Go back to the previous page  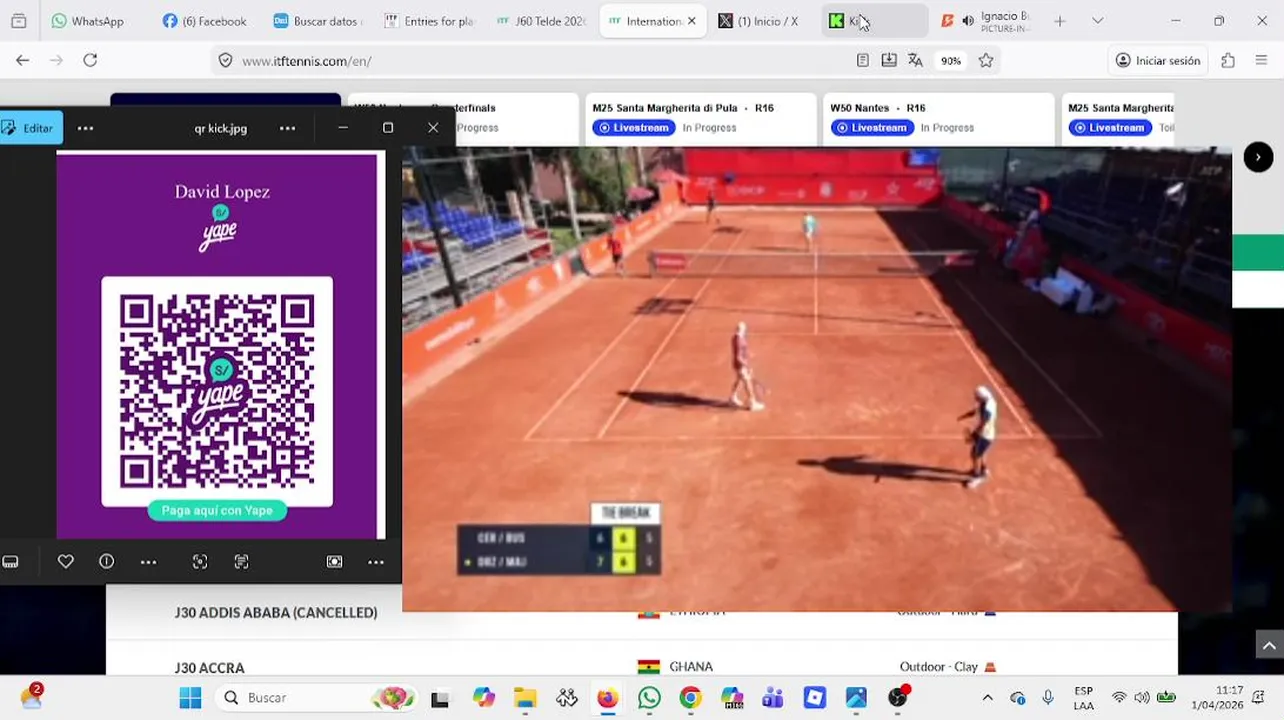click(x=22, y=60)
